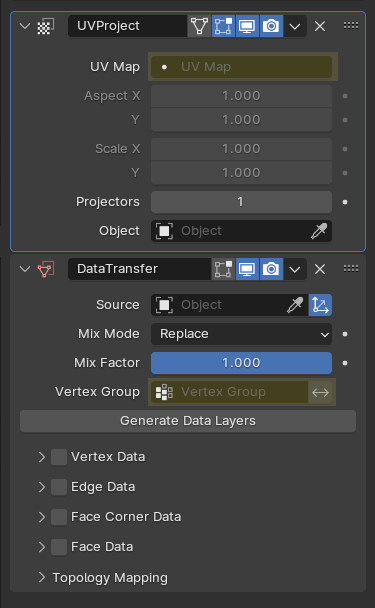This screenshot has width=375, height=608.
Task: Activate the Source object eyedropper
Action: coord(295,305)
